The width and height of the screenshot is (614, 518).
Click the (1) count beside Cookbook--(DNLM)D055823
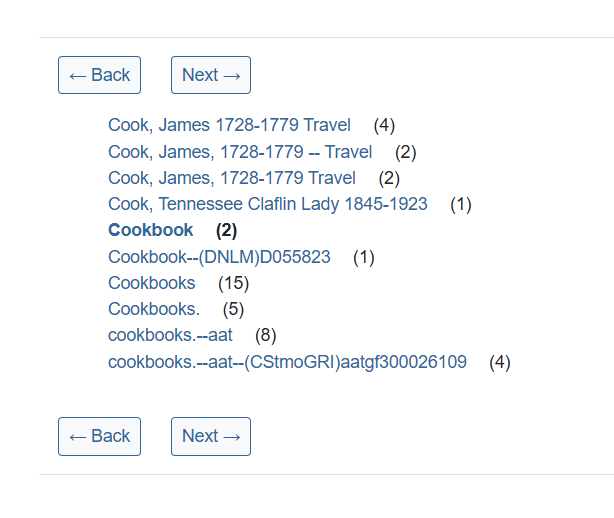pos(364,257)
